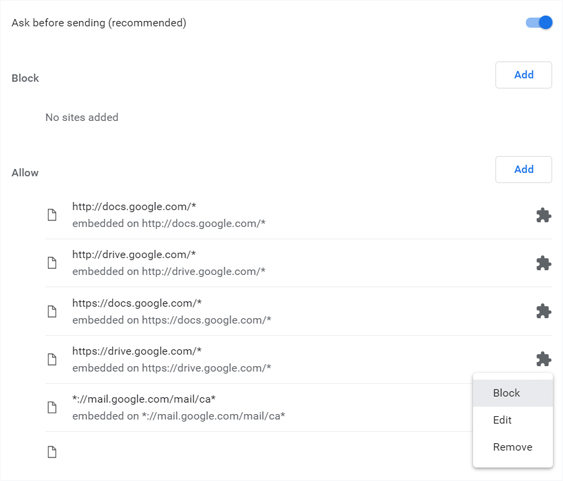This screenshot has width=563, height=481.
Task: Toggle Ask before sending switch off
Action: [x=539, y=23]
